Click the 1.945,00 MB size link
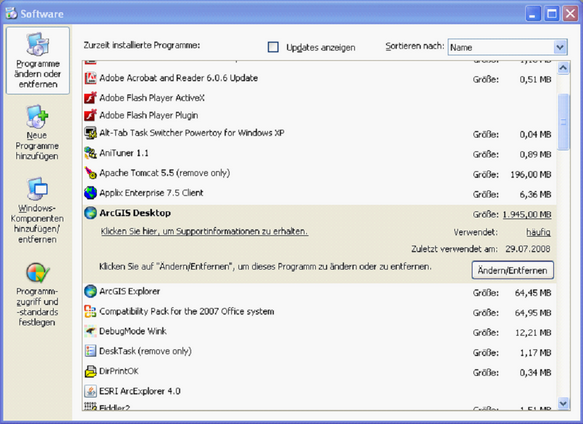The width and height of the screenshot is (583, 424). click(527, 215)
